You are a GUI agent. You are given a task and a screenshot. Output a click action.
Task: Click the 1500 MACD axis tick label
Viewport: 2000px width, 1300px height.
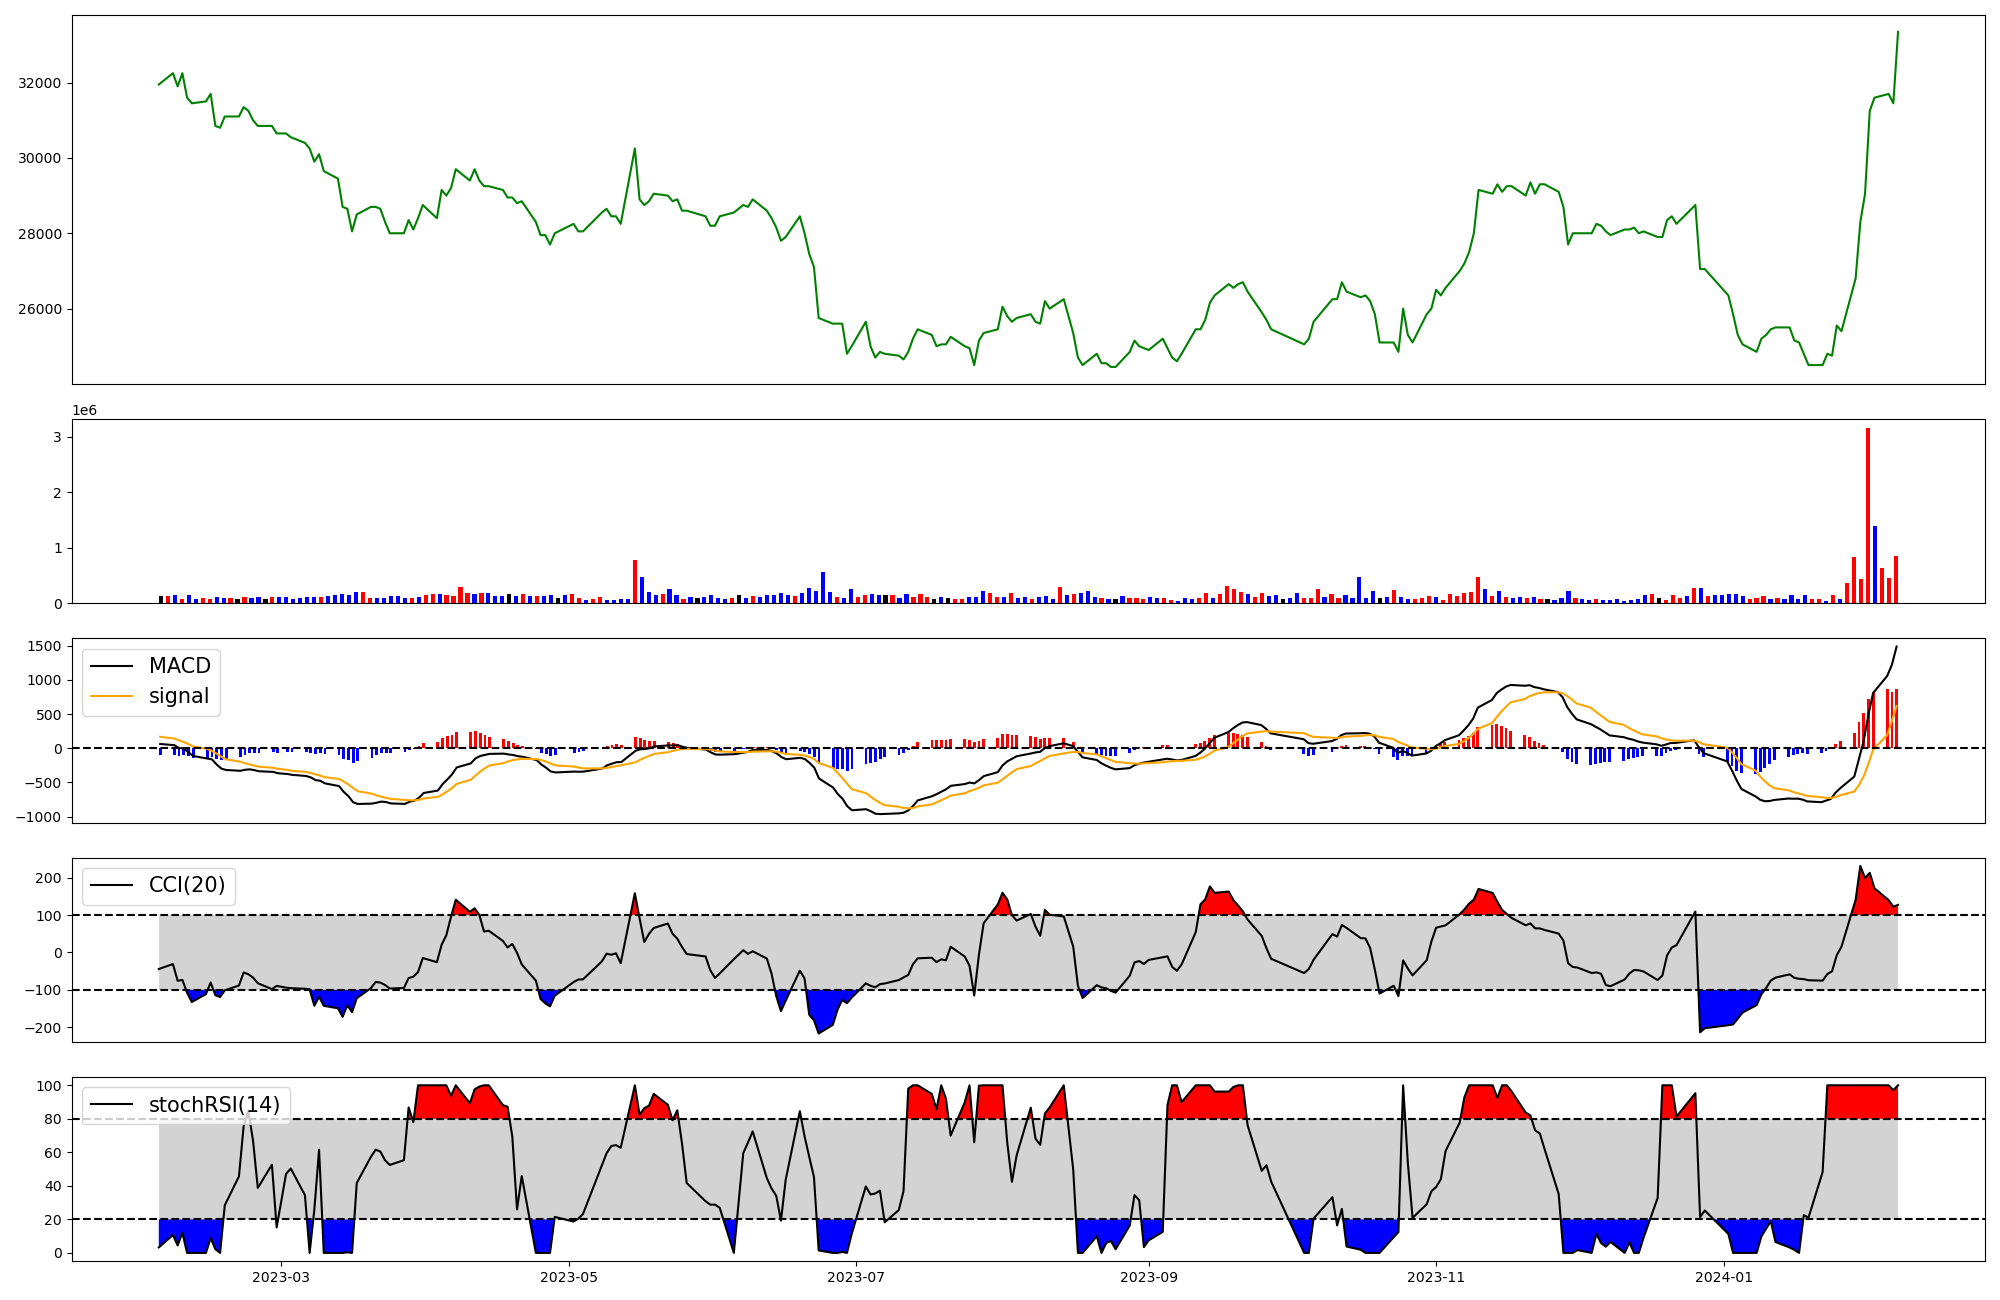(x=45, y=646)
